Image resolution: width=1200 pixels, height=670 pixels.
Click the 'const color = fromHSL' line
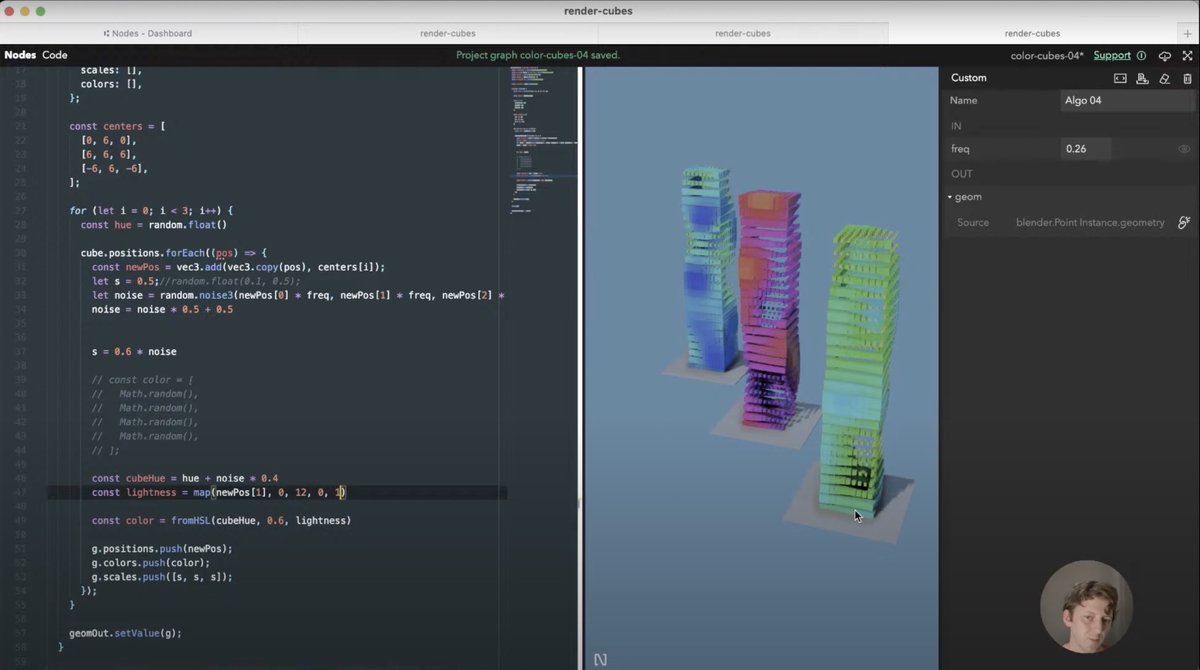click(x=221, y=520)
